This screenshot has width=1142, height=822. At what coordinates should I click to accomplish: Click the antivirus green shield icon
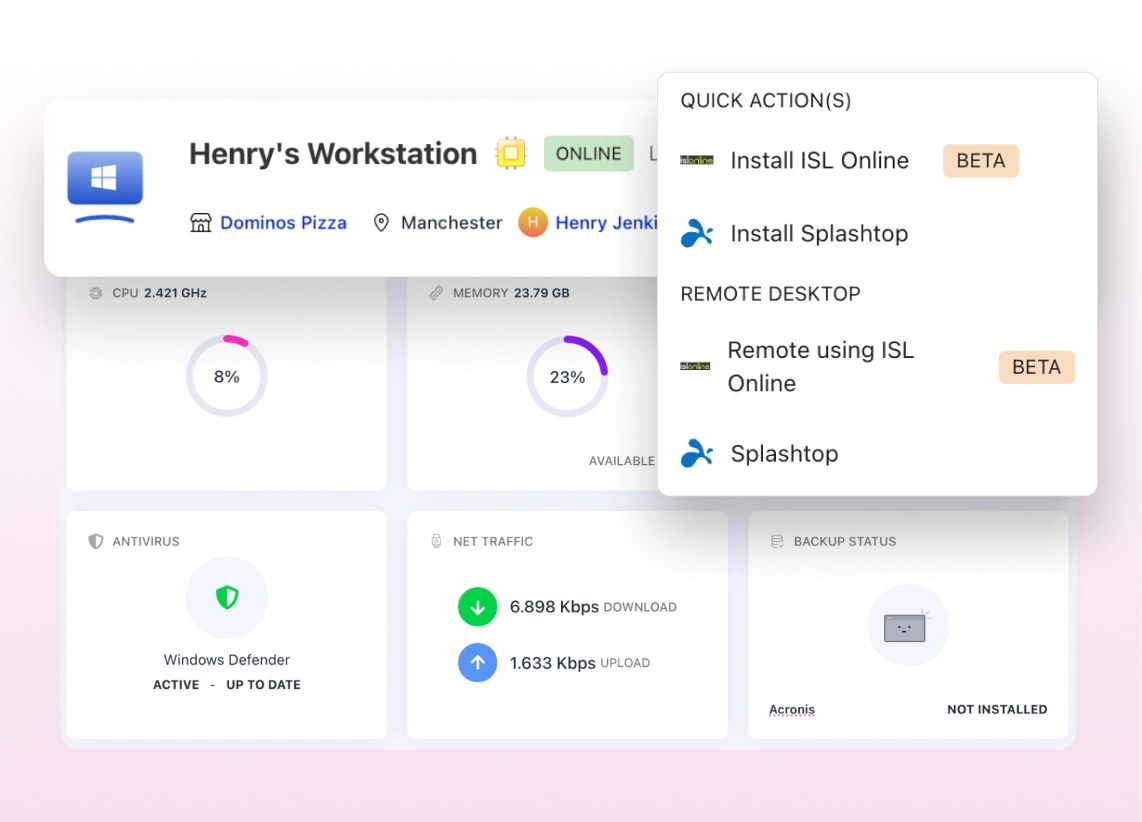click(x=227, y=598)
